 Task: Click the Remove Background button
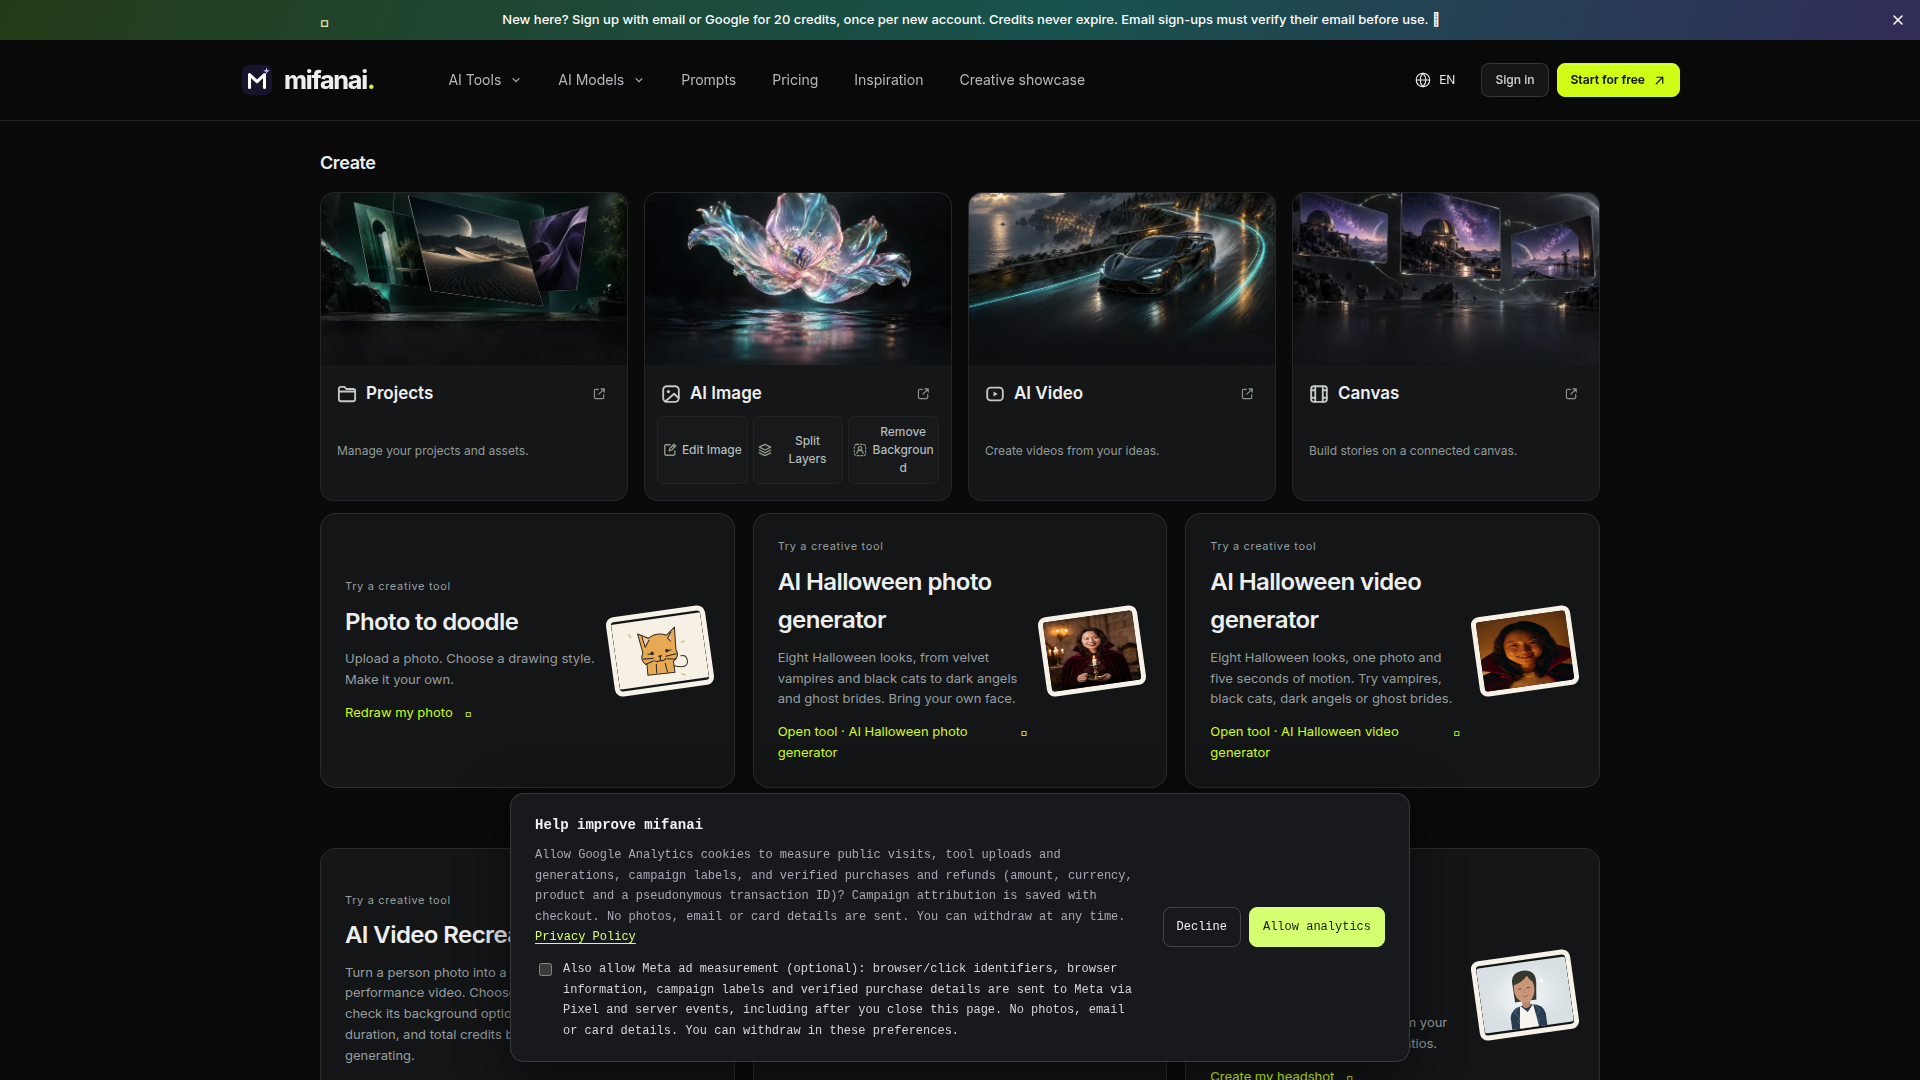pyautogui.click(x=893, y=450)
